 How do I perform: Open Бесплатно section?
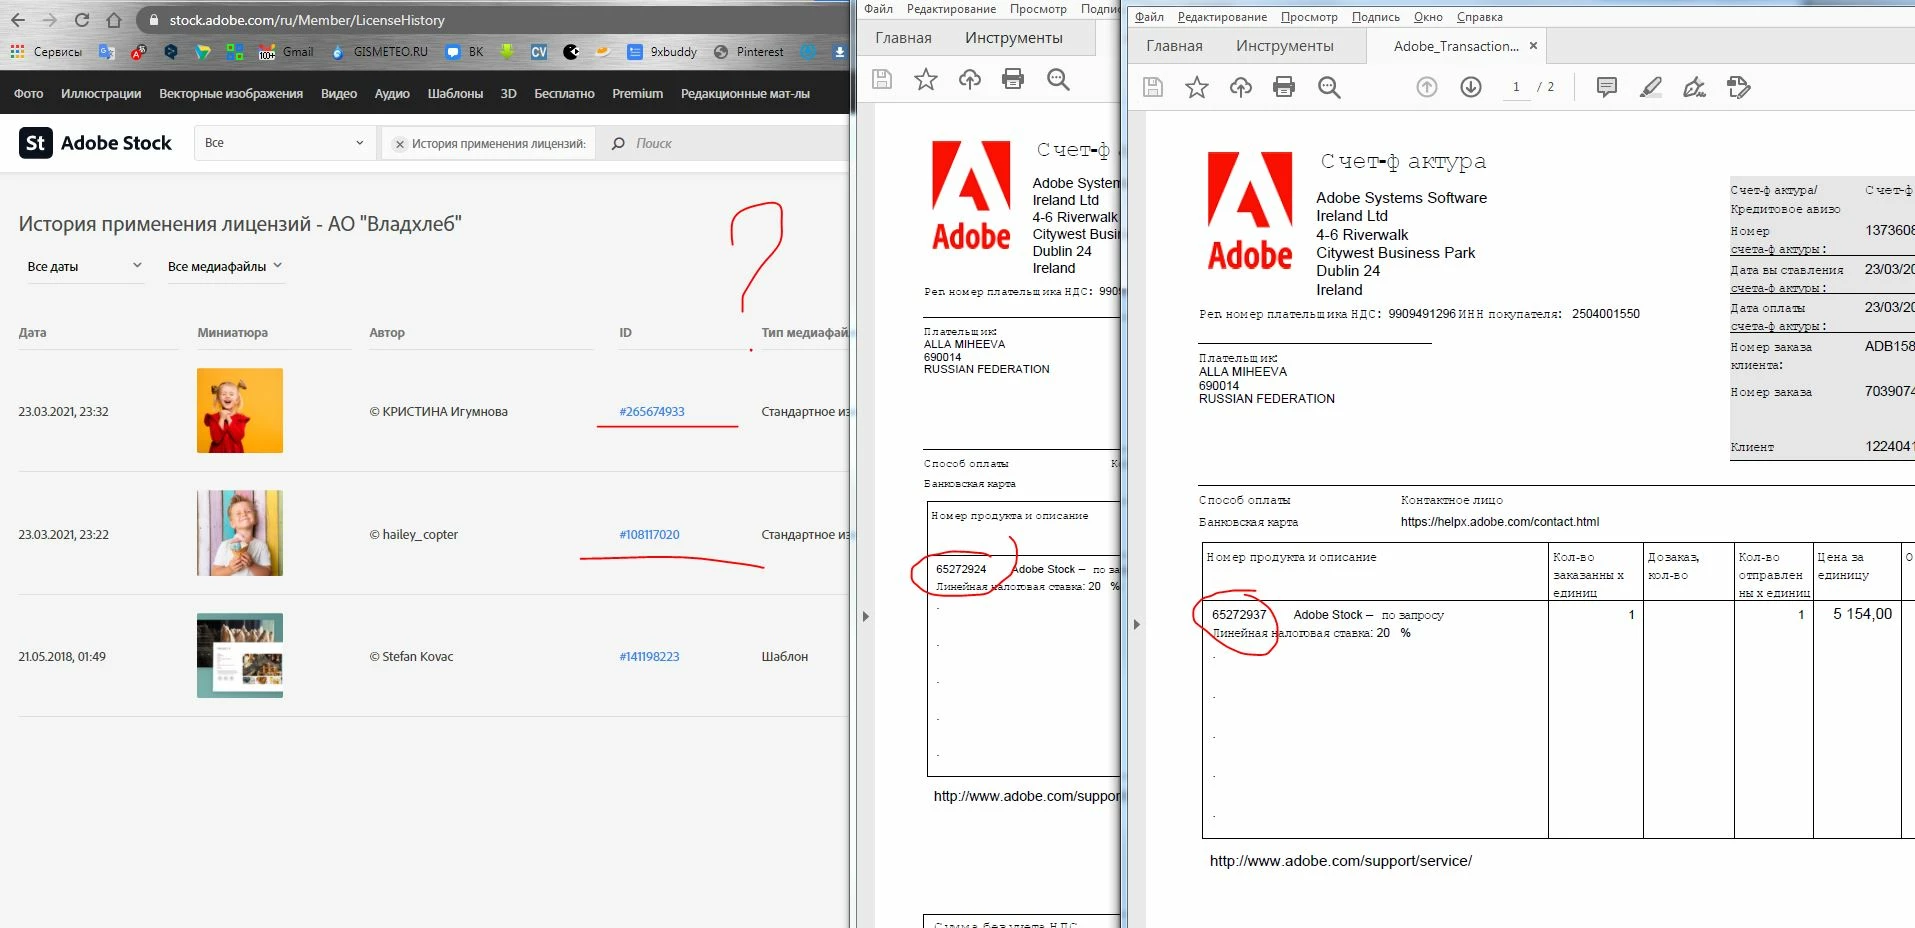564,94
